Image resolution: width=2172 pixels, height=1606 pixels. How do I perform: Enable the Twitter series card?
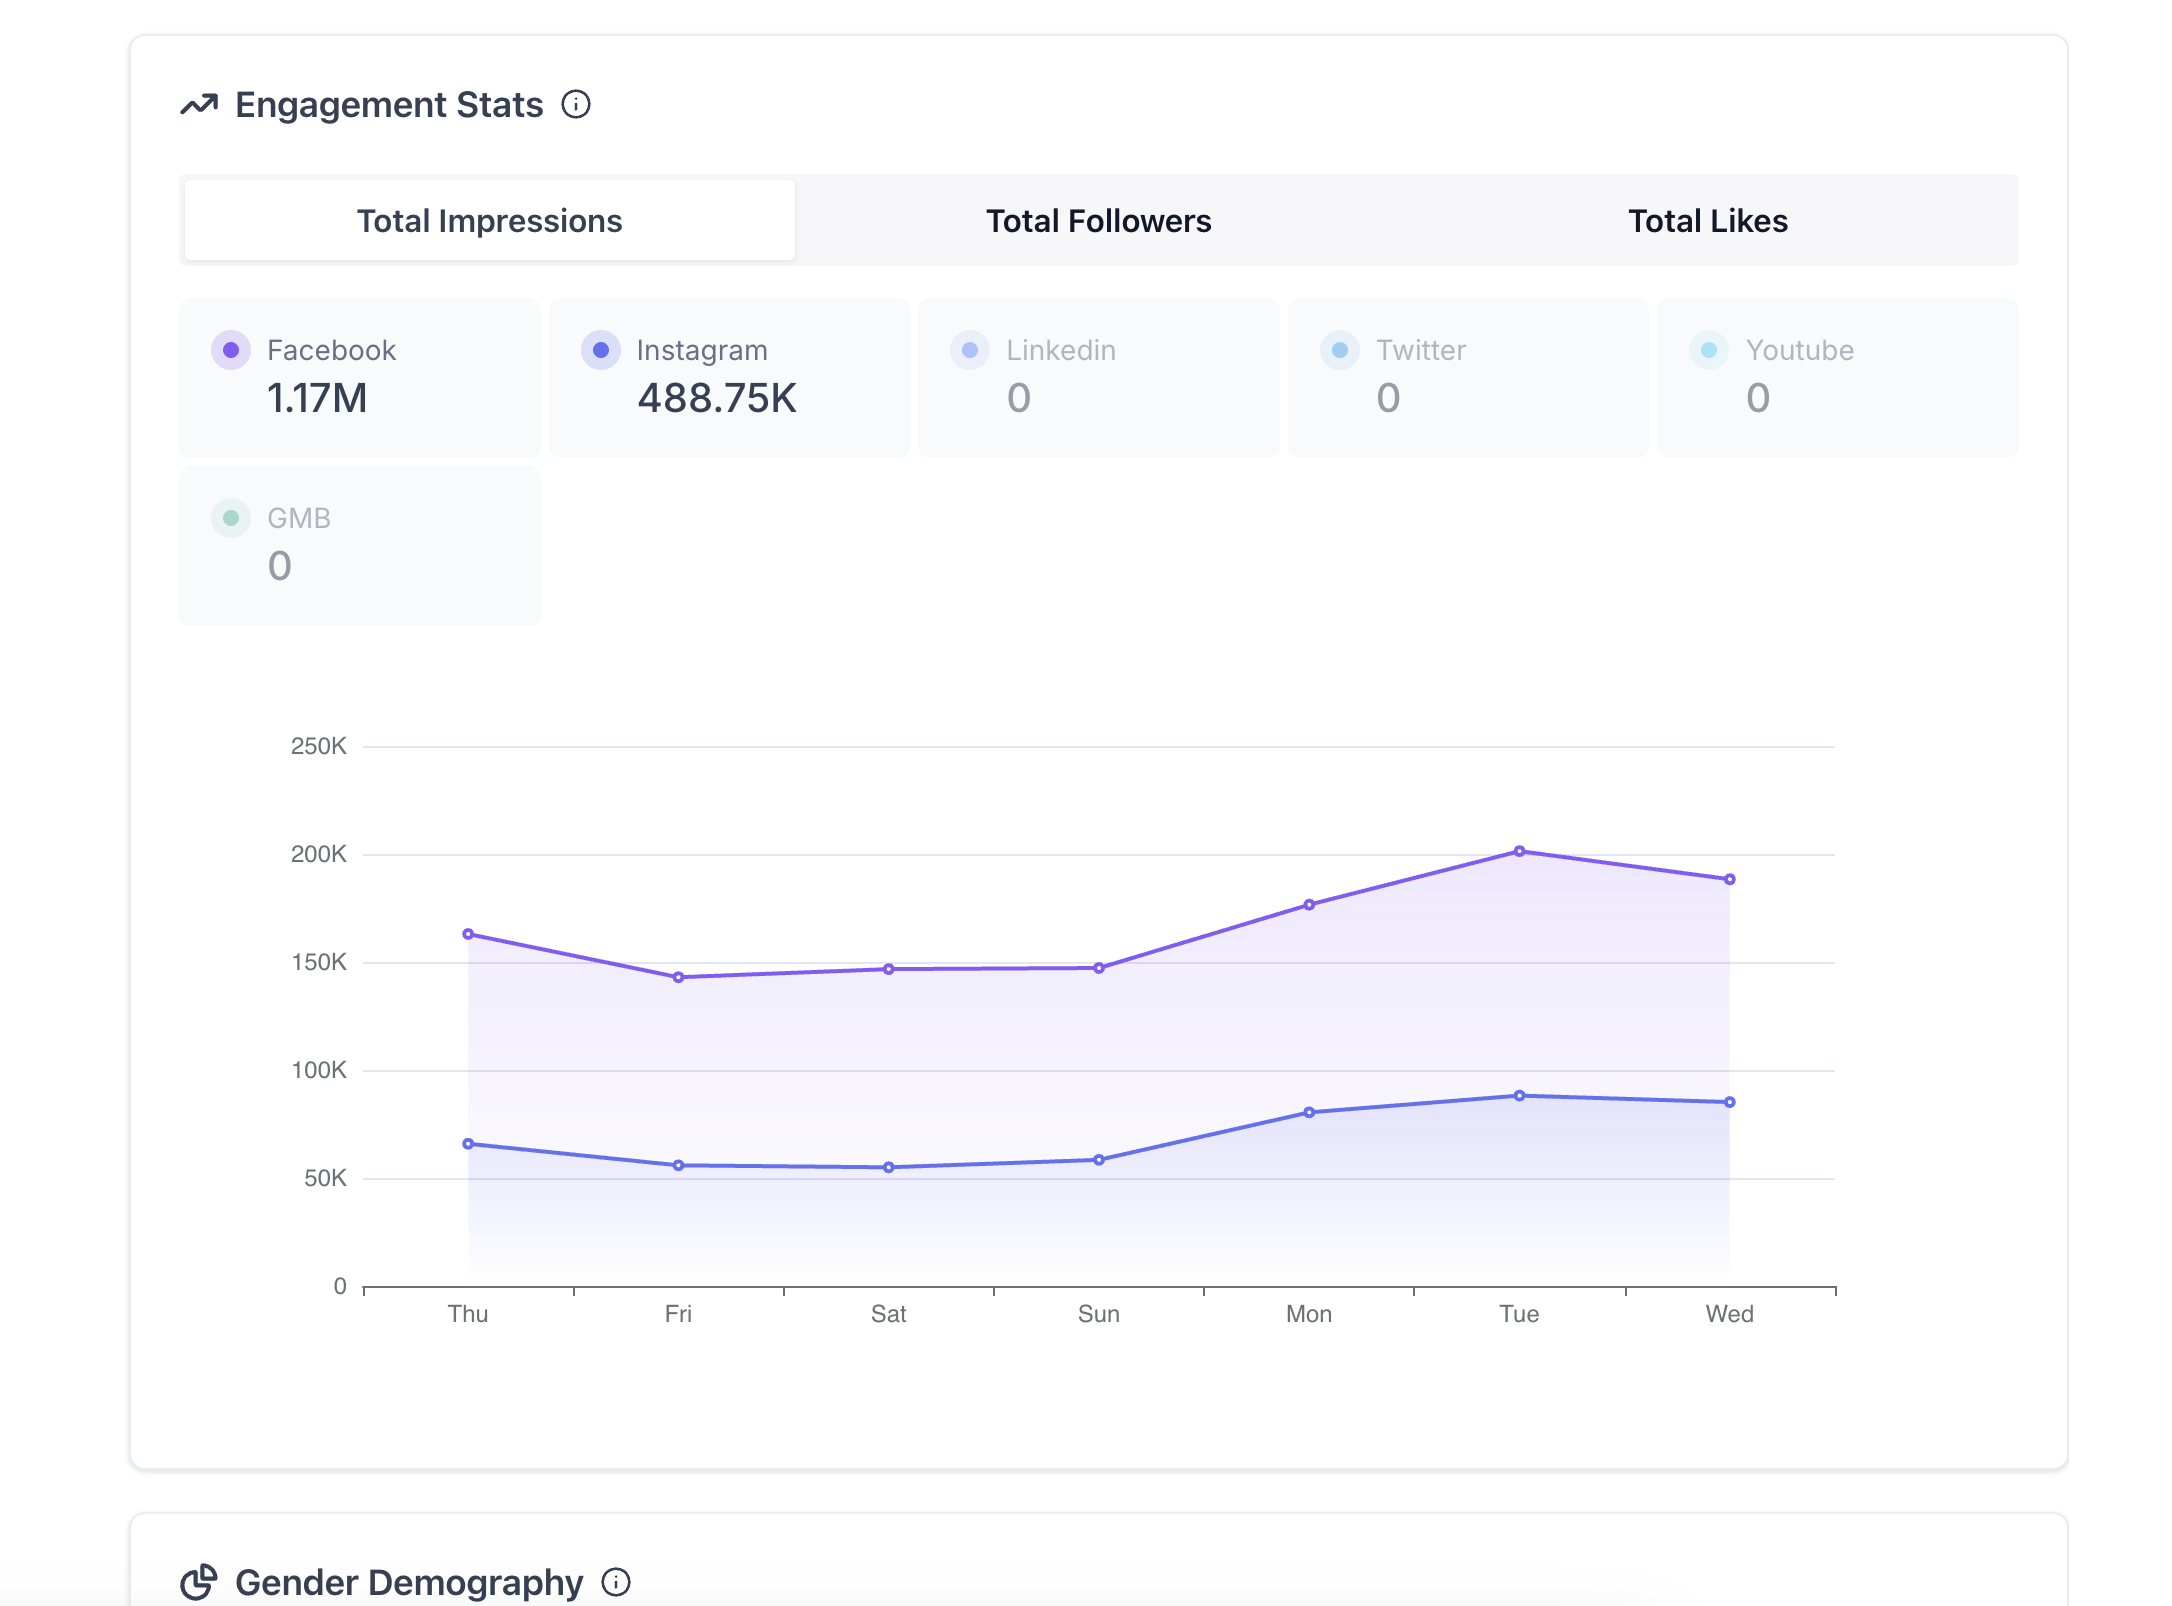pos(1469,378)
